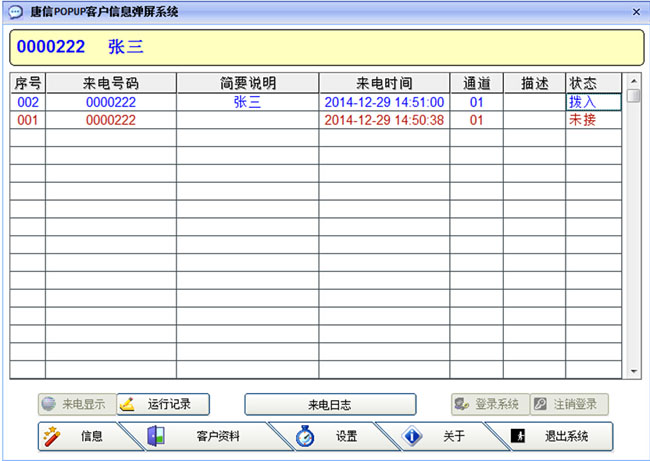Screen dimensions: 650x461
Task: Sort by the 来电时间 column header
Action: [x=384, y=83]
